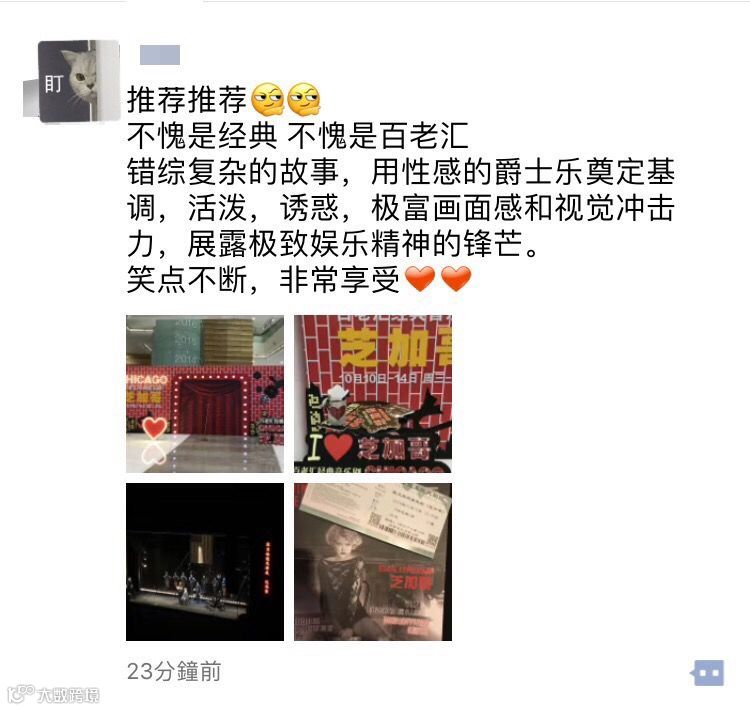750x710 pixels.
Task: Tap the line starting with 调，活泼，诱惑
Action: click(x=401, y=208)
